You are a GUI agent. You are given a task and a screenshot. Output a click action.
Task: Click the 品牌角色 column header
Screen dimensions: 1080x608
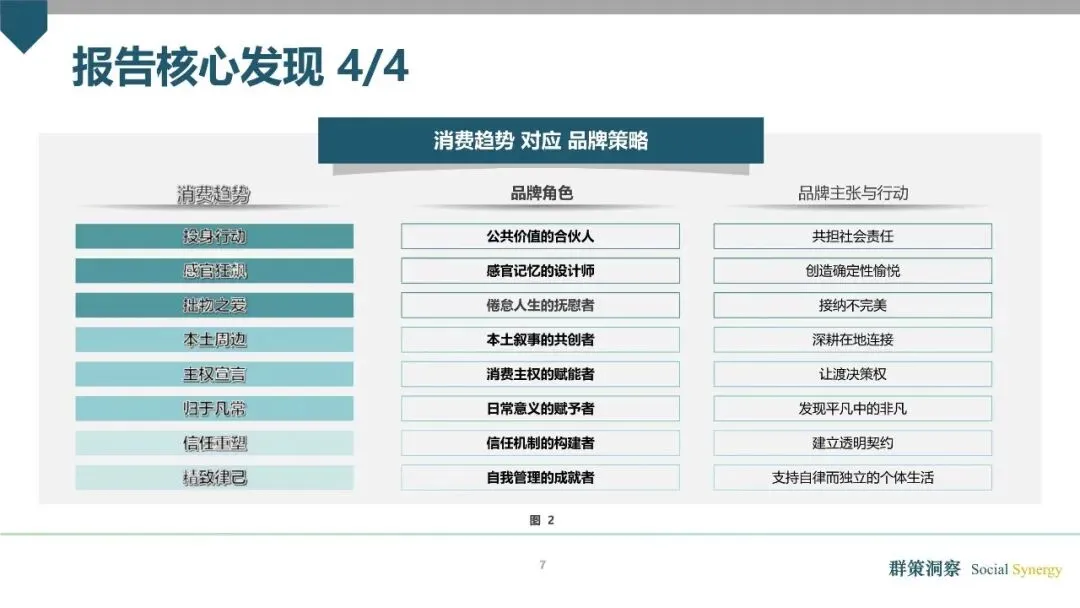(540, 192)
